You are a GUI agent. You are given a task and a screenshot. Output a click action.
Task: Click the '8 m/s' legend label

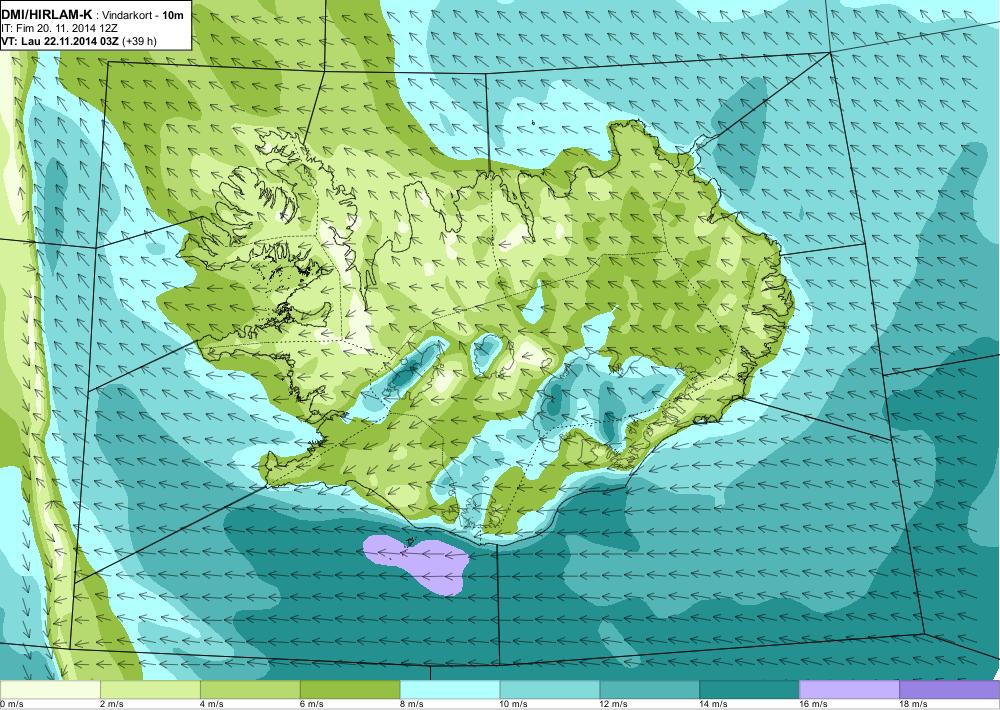[x=412, y=704]
